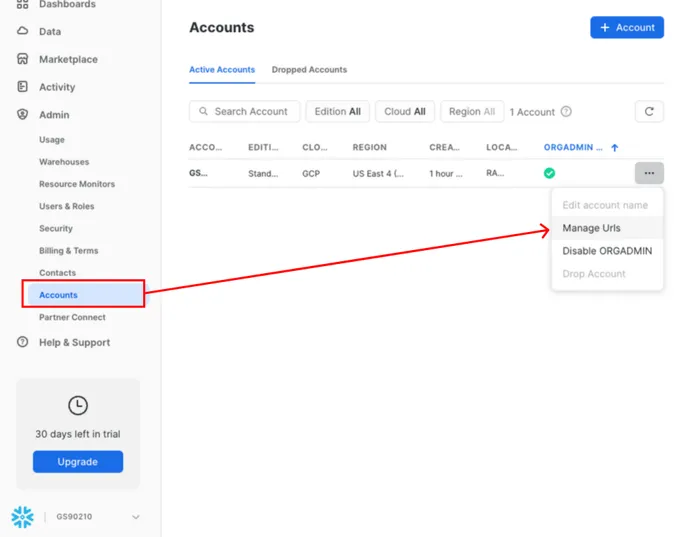The image size is (688, 537).
Task: Click the add Account button
Action: [626, 28]
